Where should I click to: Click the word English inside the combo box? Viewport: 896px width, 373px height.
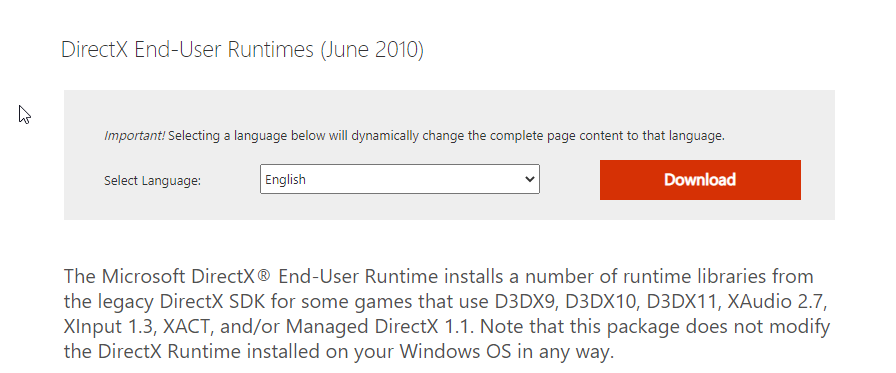[x=285, y=179]
